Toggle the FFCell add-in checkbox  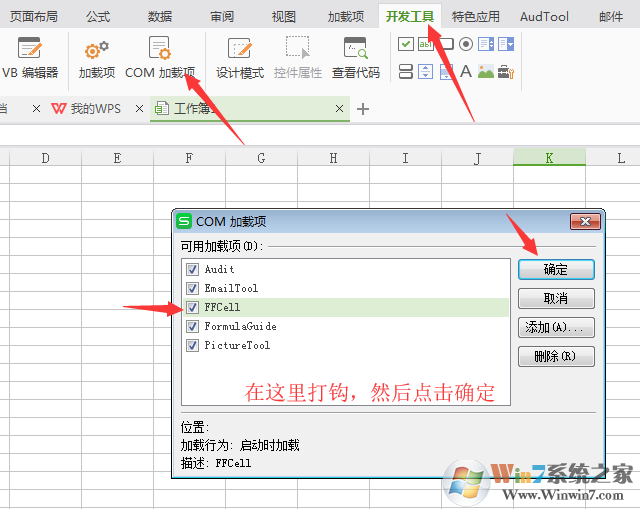pos(192,307)
